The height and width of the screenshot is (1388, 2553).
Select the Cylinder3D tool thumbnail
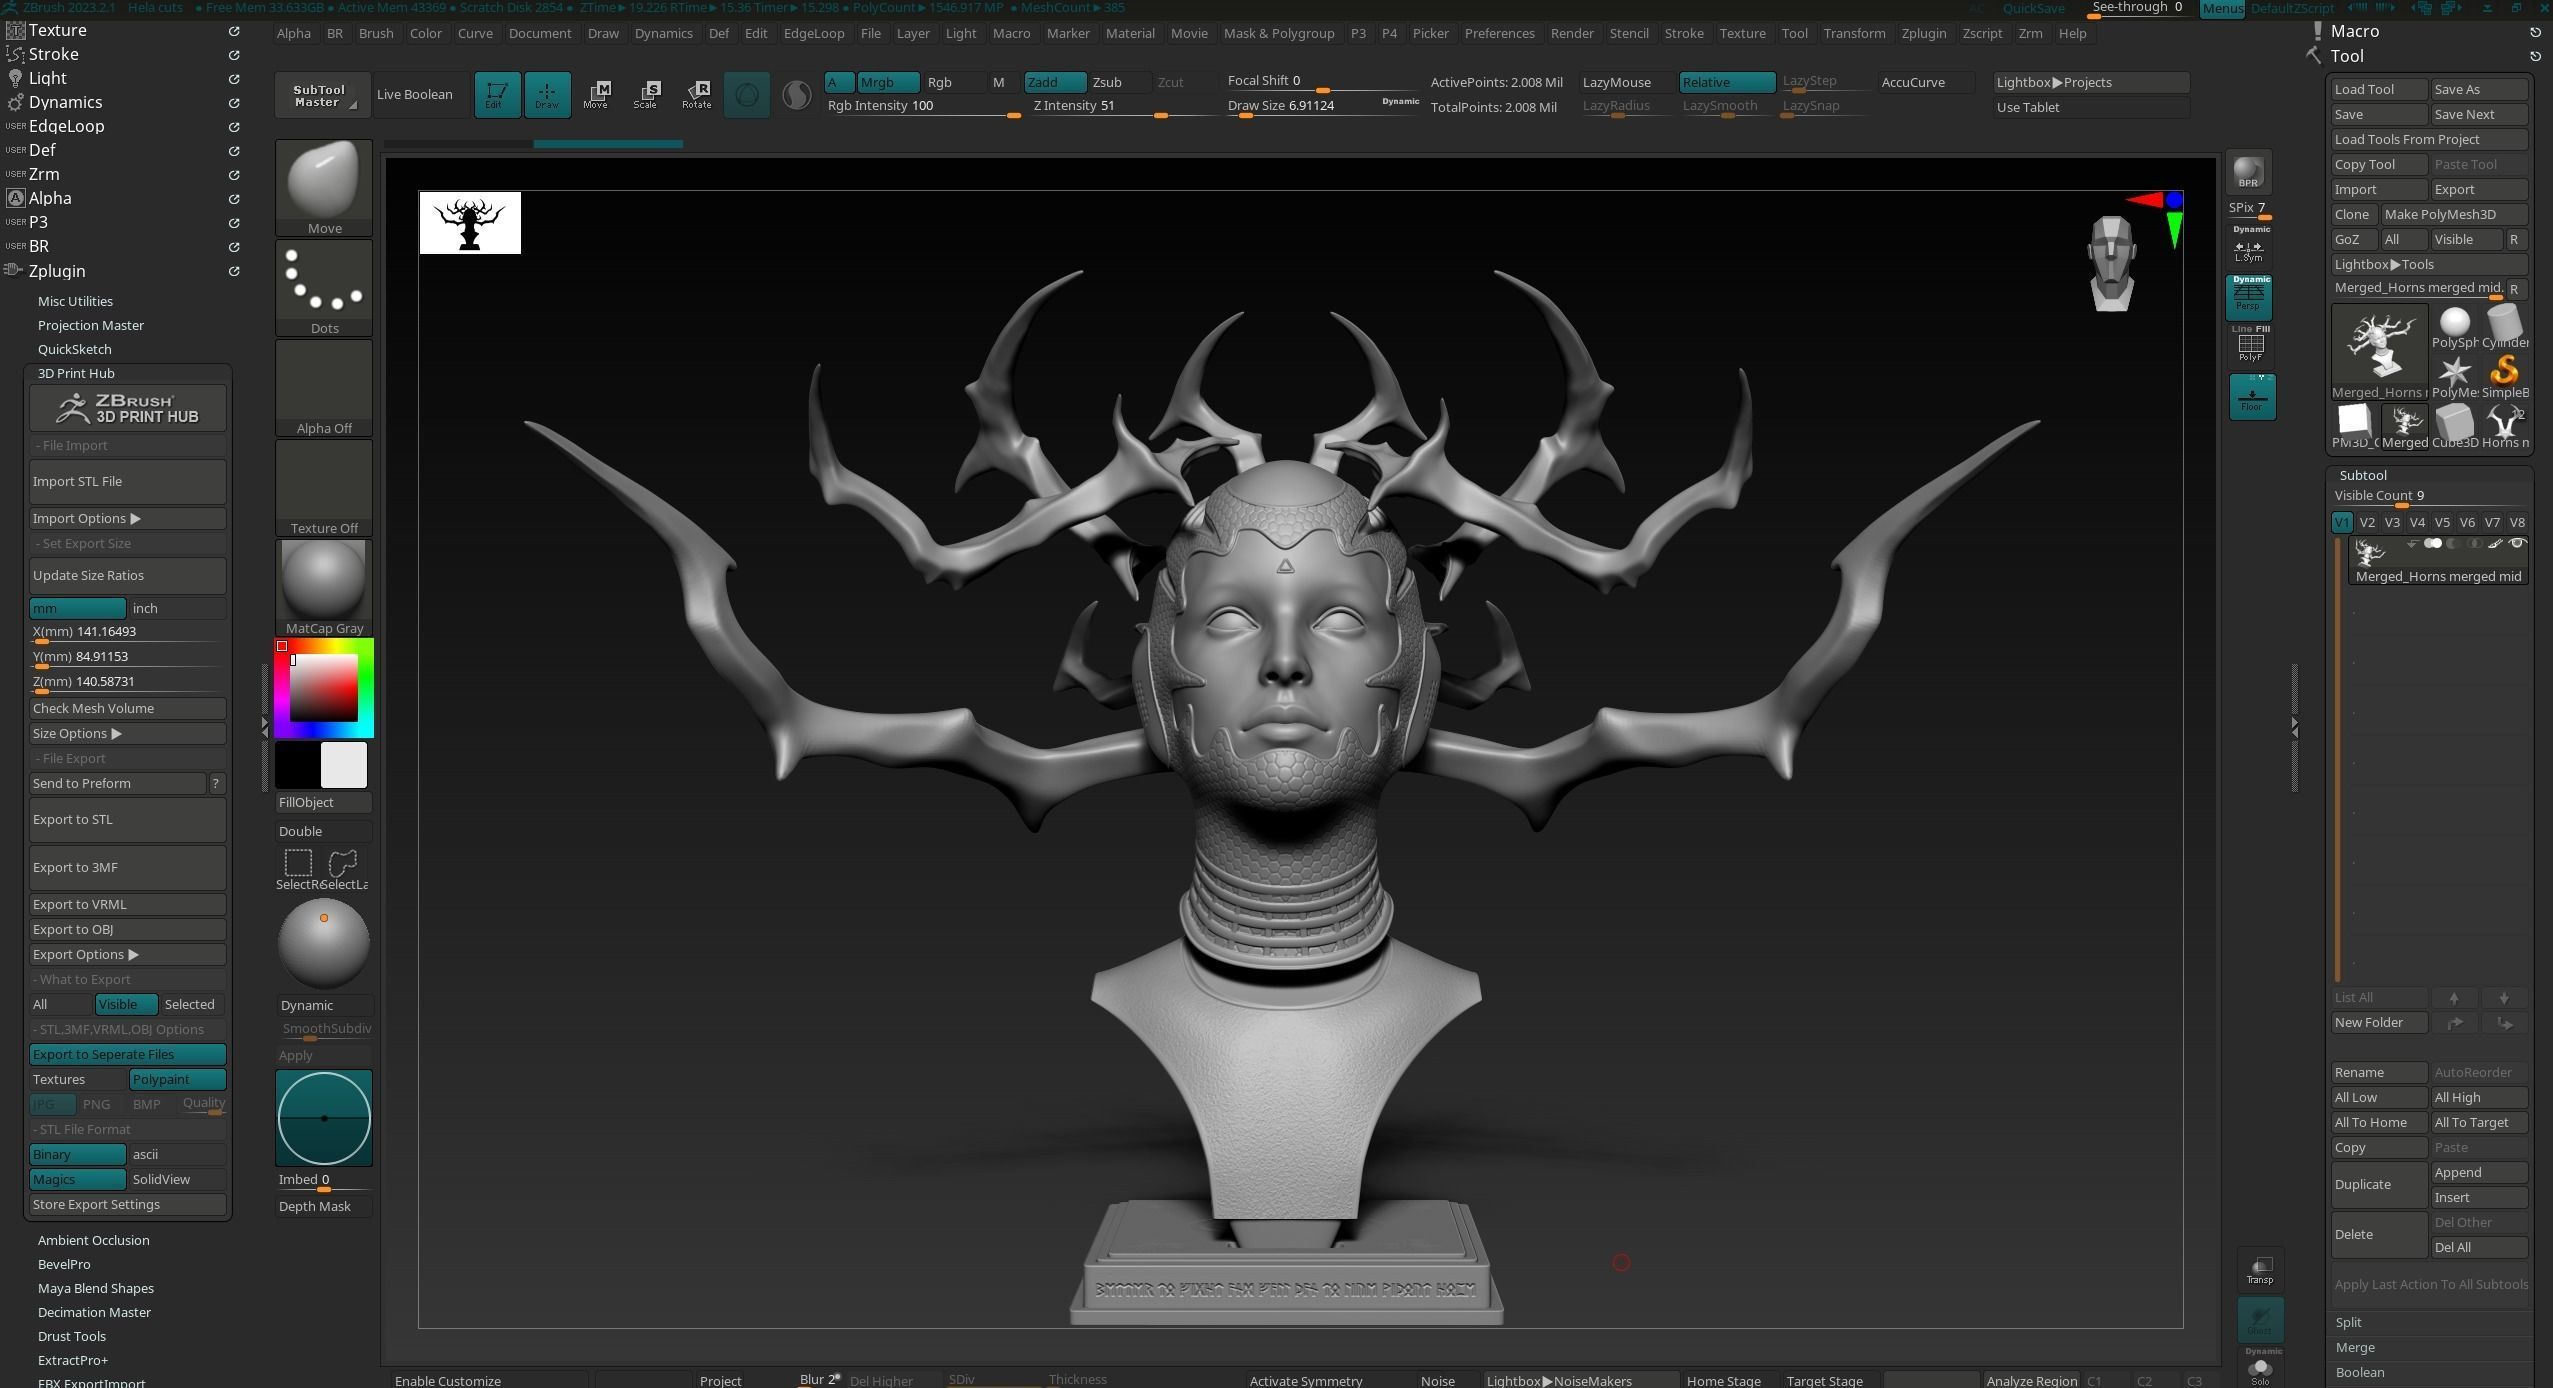click(x=2504, y=328)
